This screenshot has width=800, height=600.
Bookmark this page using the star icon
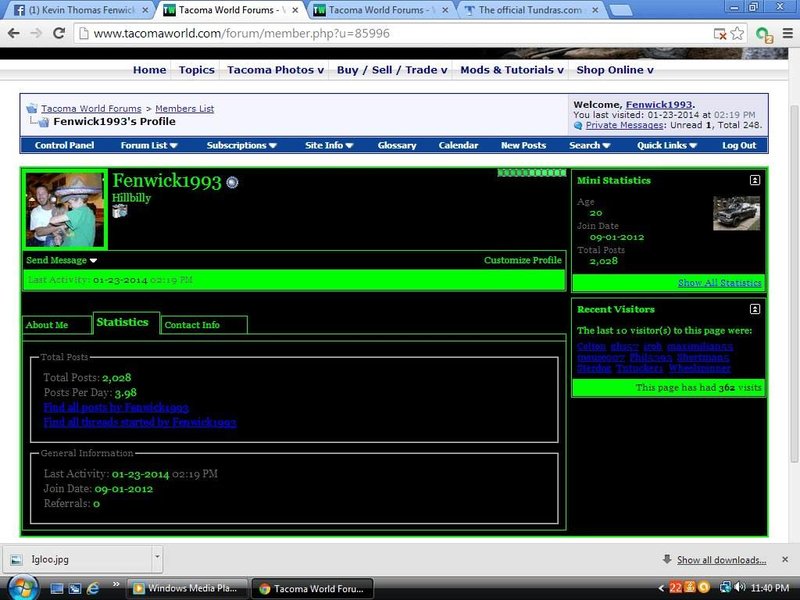[x=737, y=34]
